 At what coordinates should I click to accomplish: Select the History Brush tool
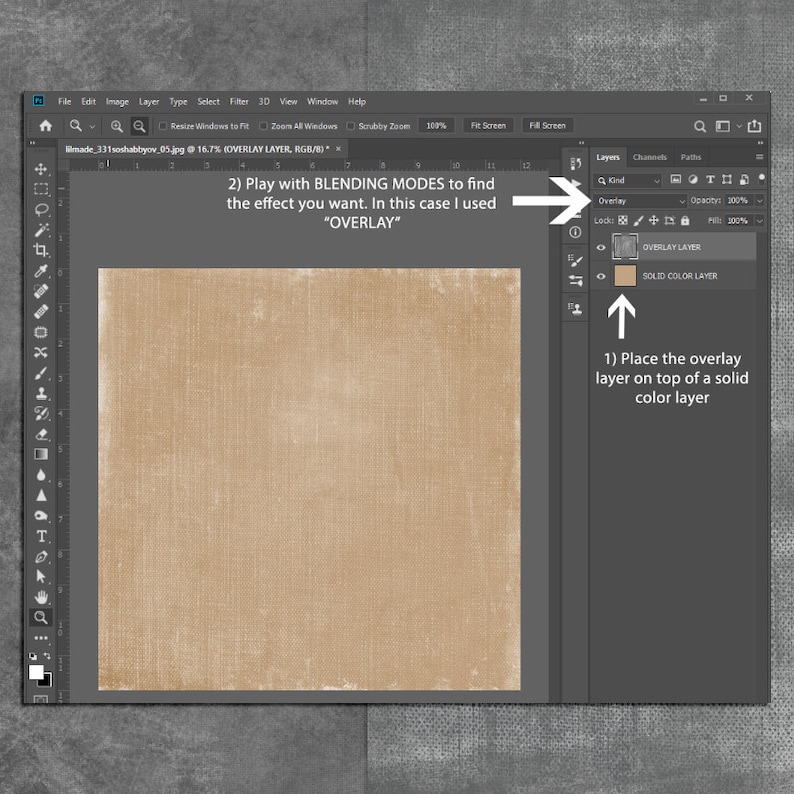(41, 414)
